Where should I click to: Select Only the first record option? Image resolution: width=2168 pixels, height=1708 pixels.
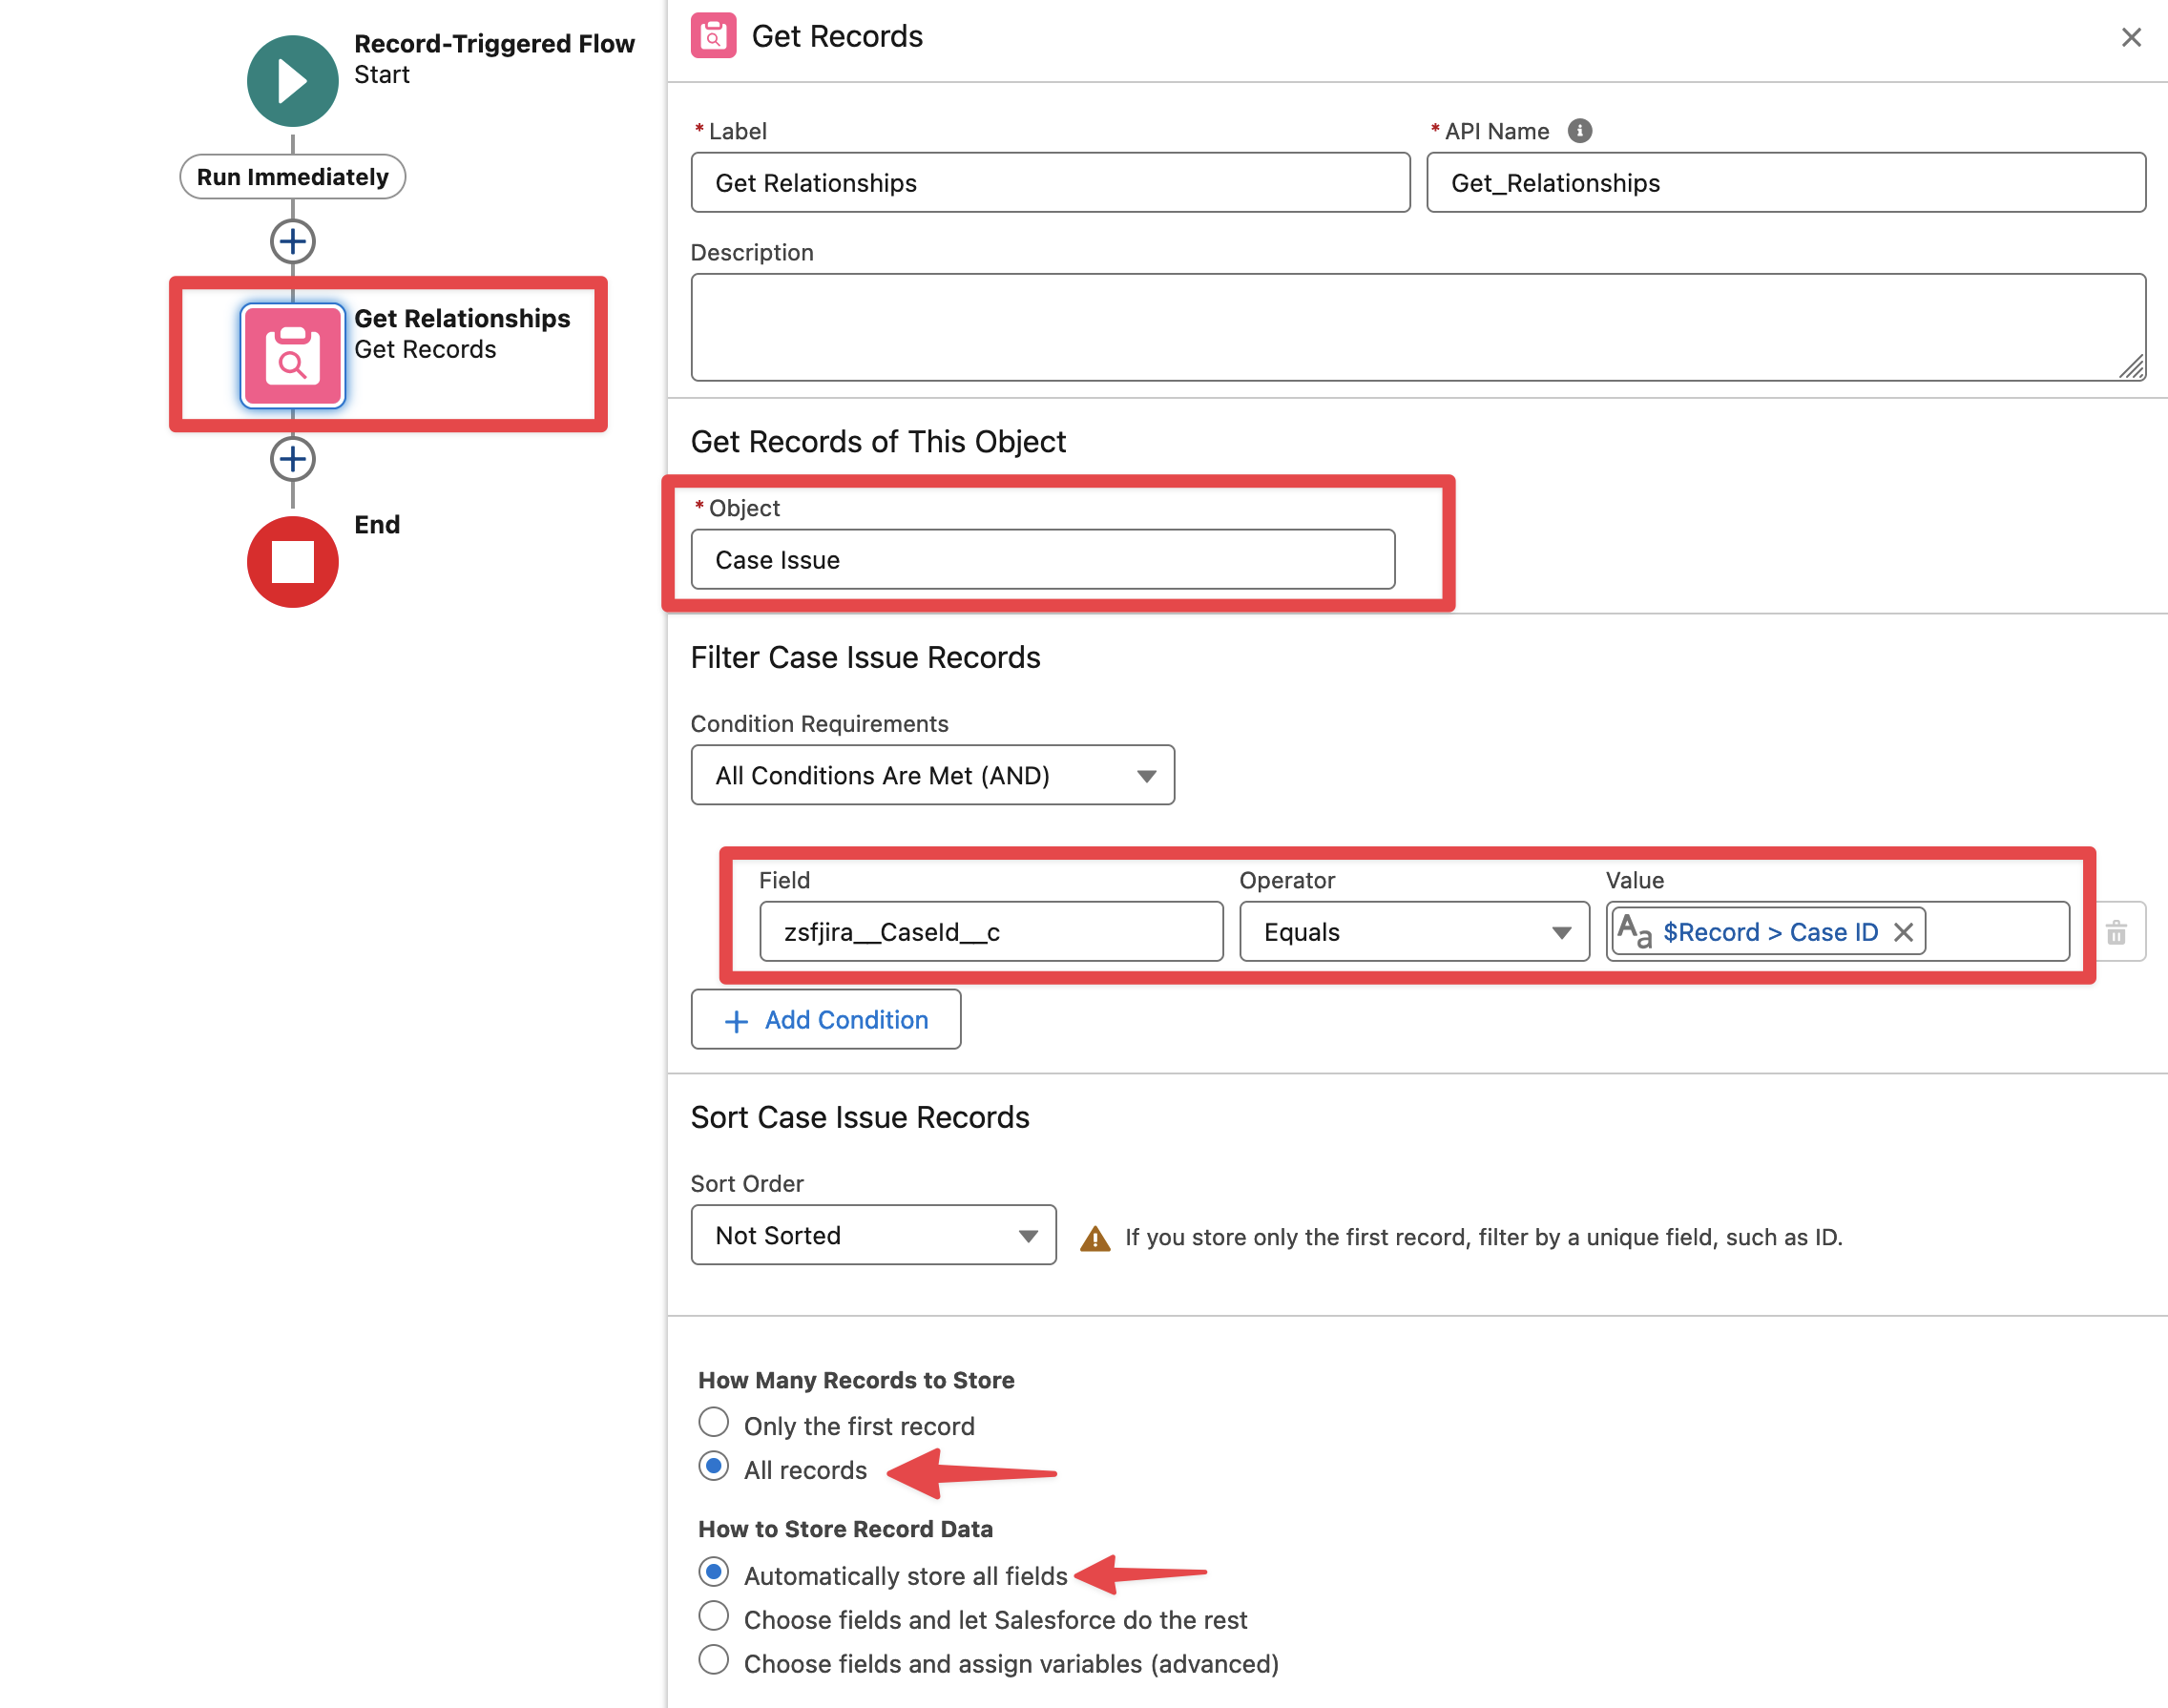pyautogui.click(x=713, y=1422)
